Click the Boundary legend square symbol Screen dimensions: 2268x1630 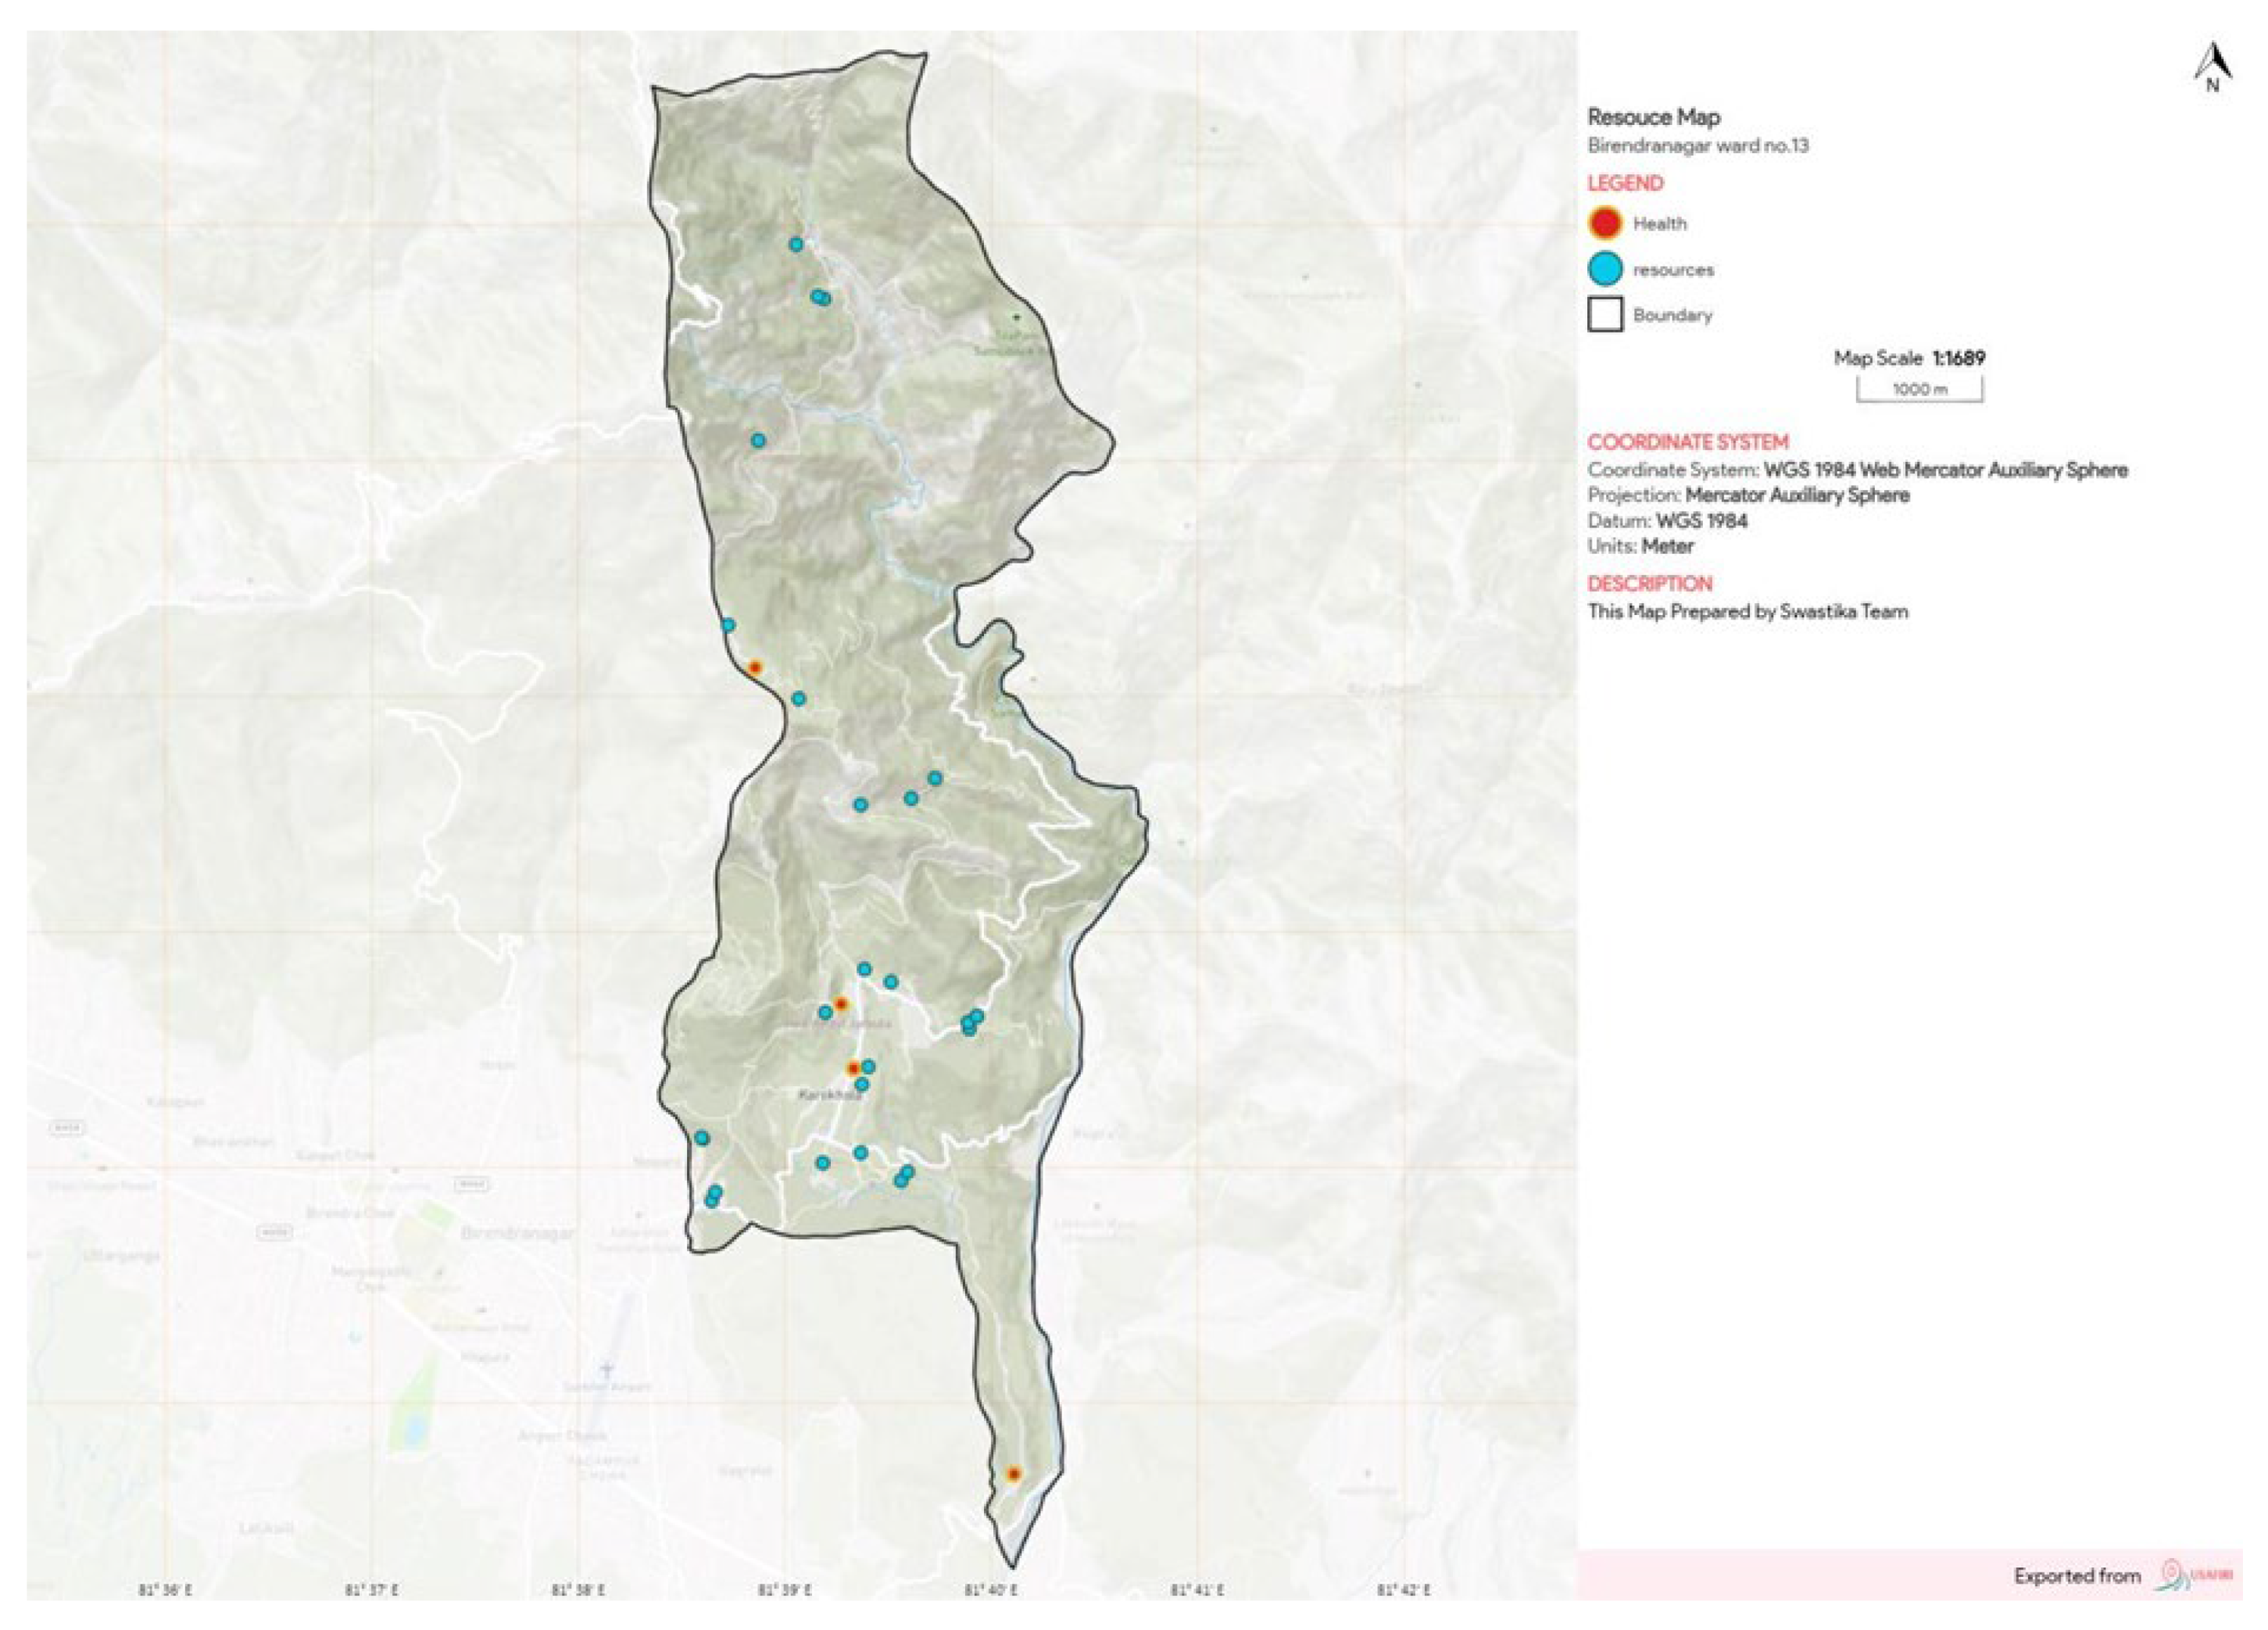[1605, 315]
